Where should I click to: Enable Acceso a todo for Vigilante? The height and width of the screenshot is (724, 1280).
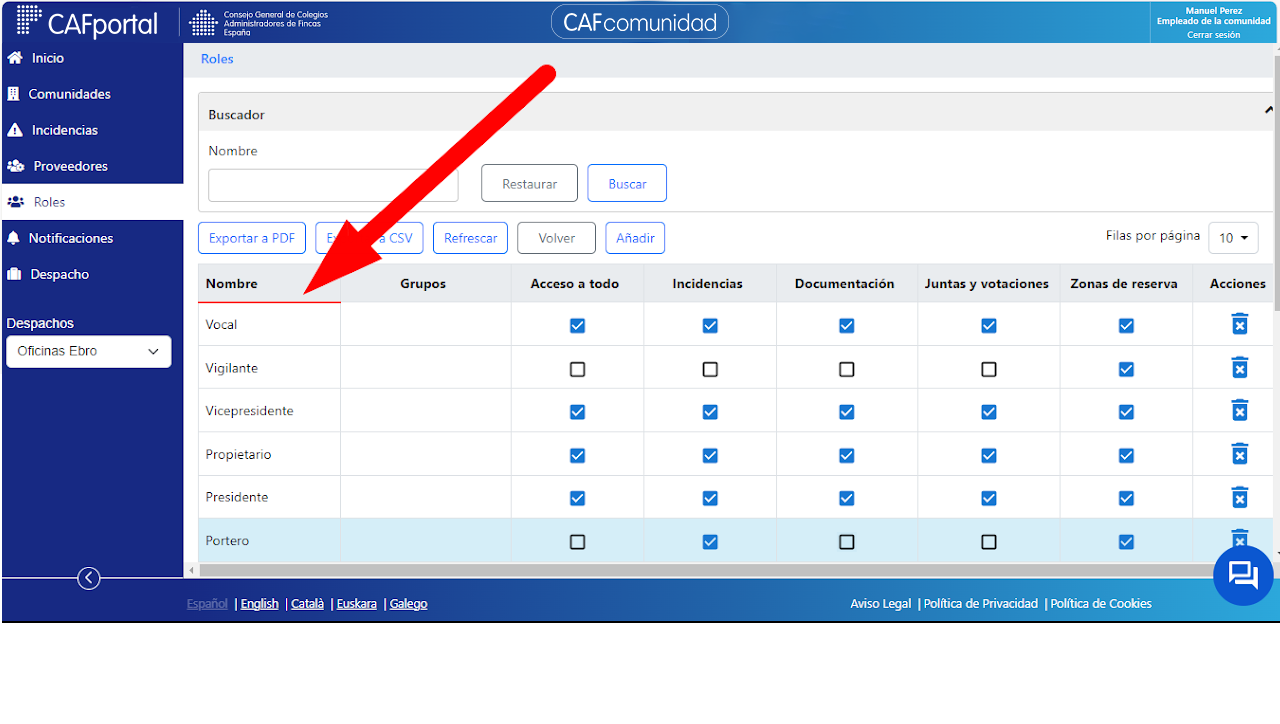point(577,369)
